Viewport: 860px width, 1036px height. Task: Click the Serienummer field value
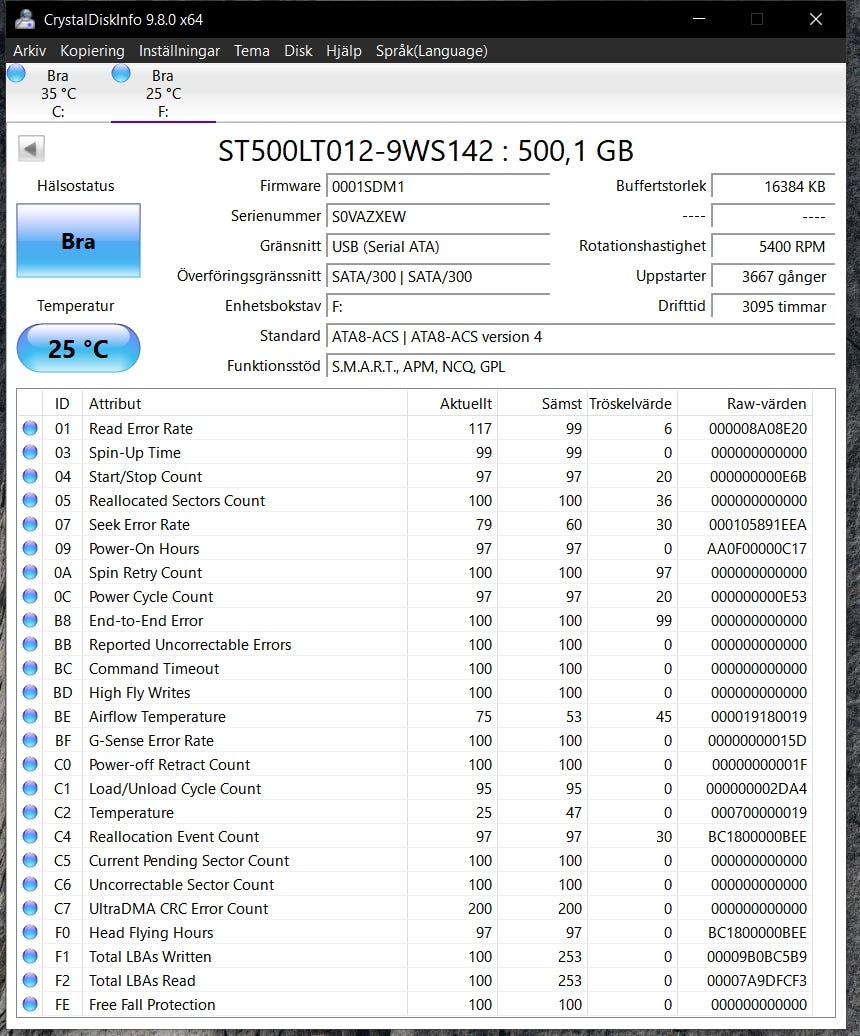click(438, 216)
